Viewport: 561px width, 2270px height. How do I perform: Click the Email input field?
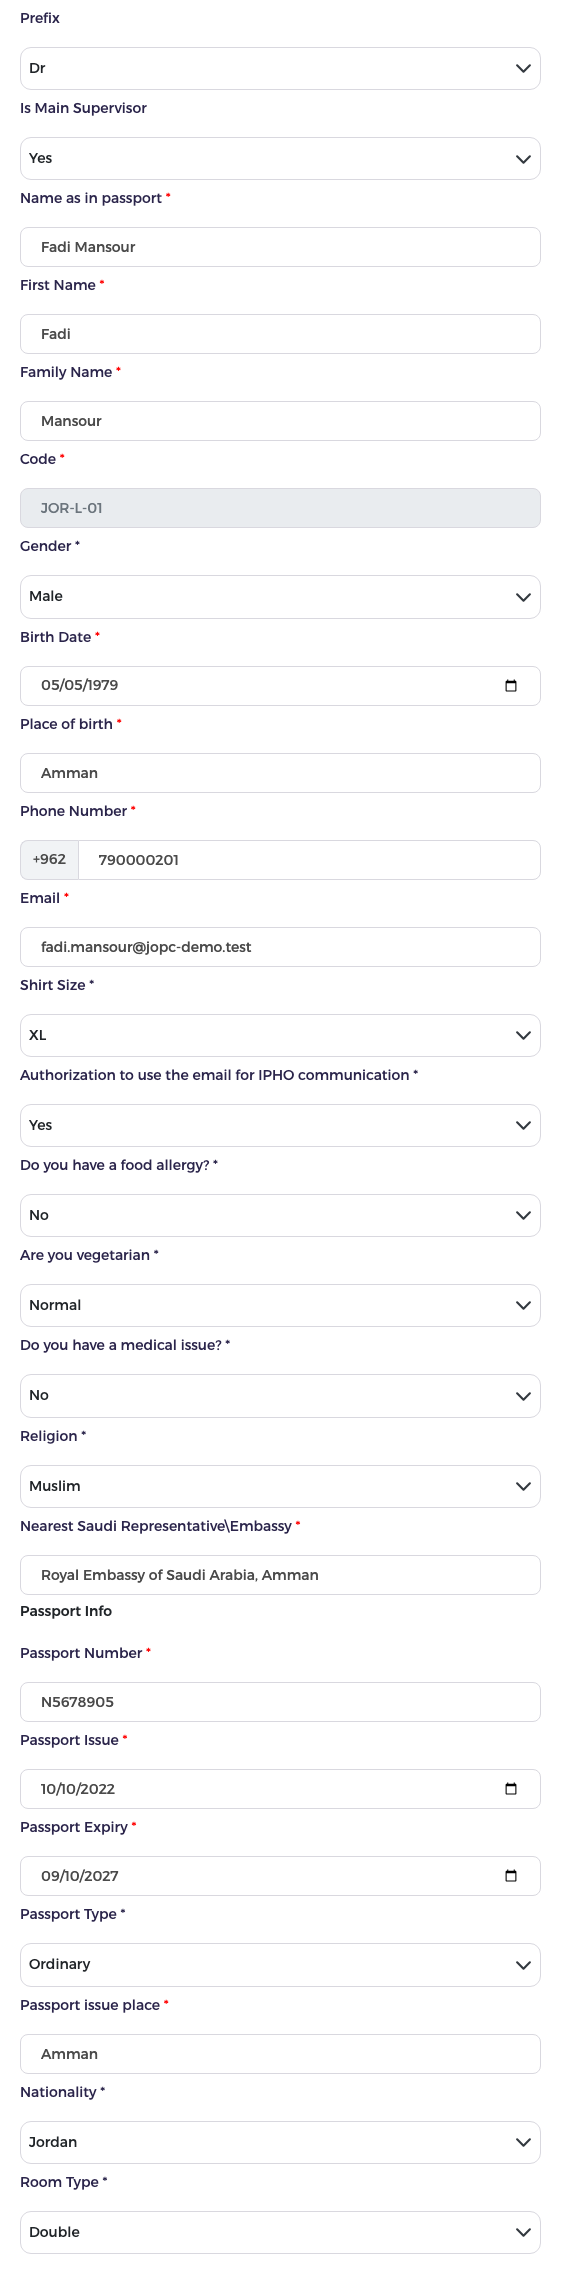point(280,947)
